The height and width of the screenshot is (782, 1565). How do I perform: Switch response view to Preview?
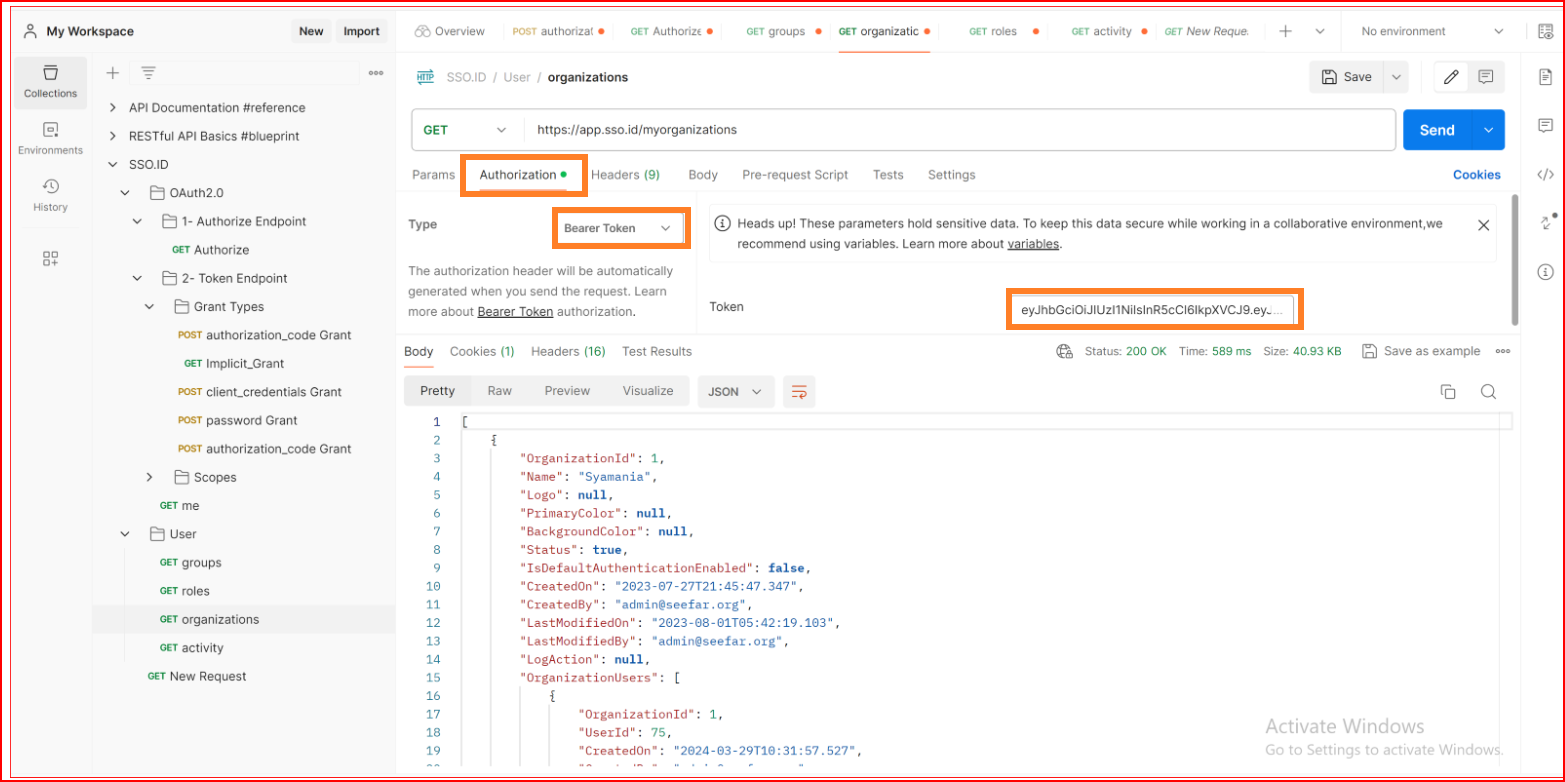point(567,391)
